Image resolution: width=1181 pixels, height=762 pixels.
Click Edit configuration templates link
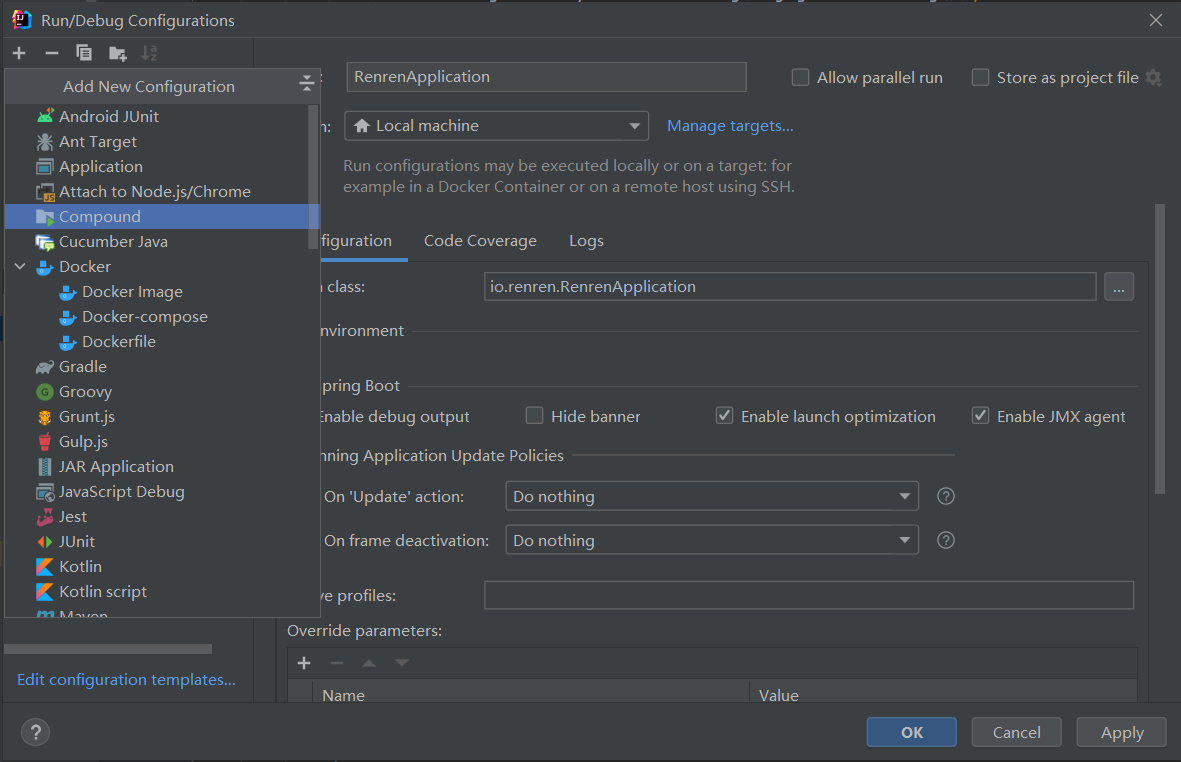[127, 679]
